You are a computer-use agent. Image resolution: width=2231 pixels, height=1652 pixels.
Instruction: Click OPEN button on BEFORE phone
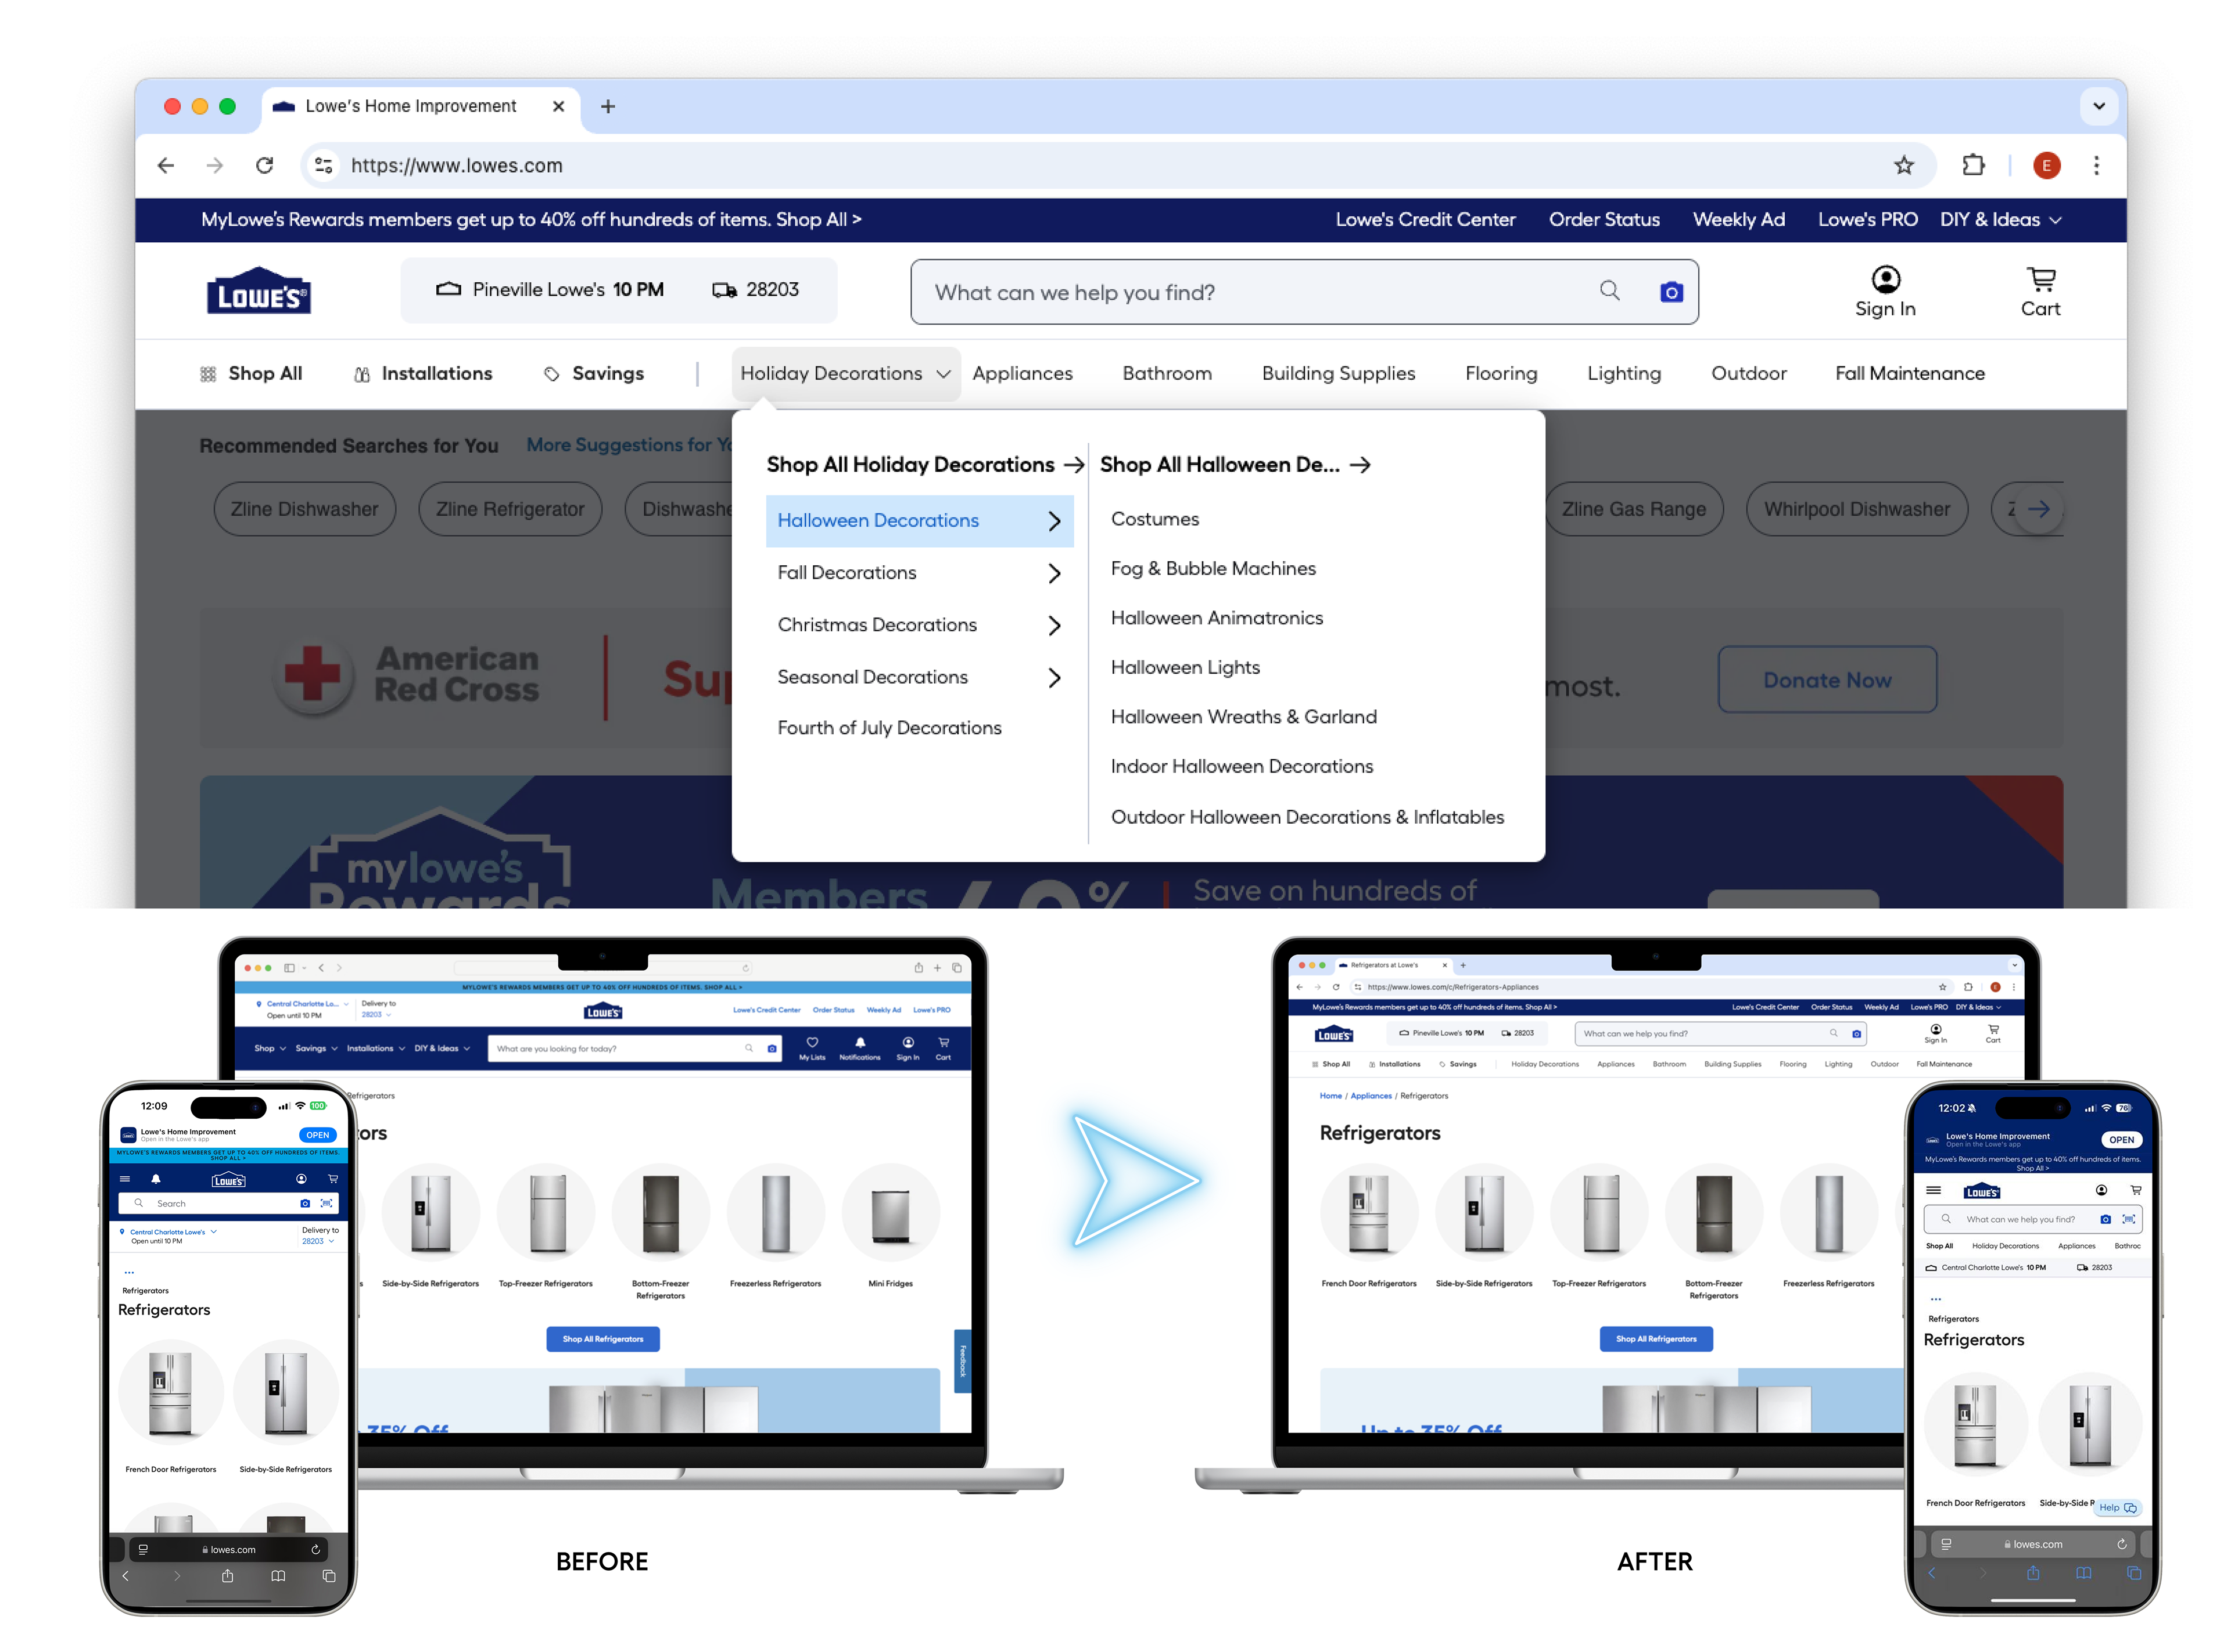click(x=317, y=1135)
